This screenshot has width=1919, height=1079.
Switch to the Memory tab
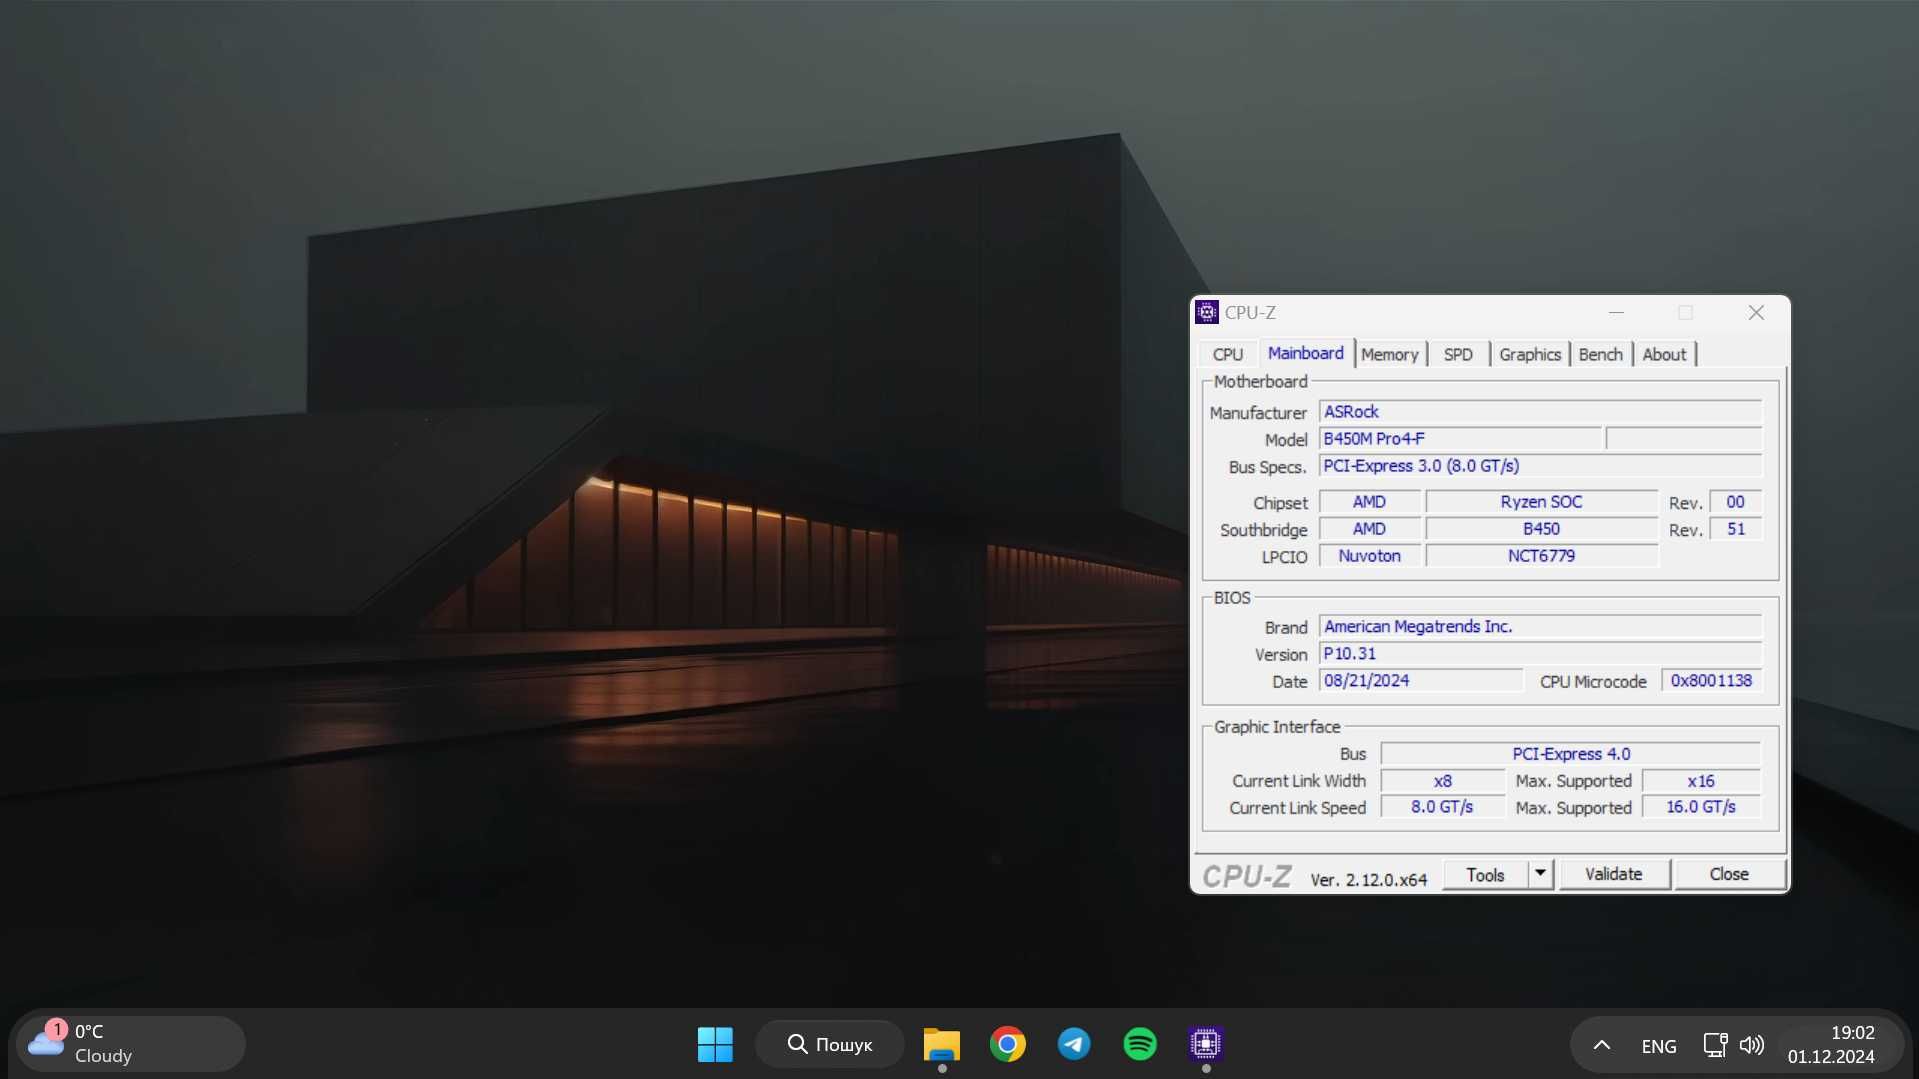(x=1389, y=354)
